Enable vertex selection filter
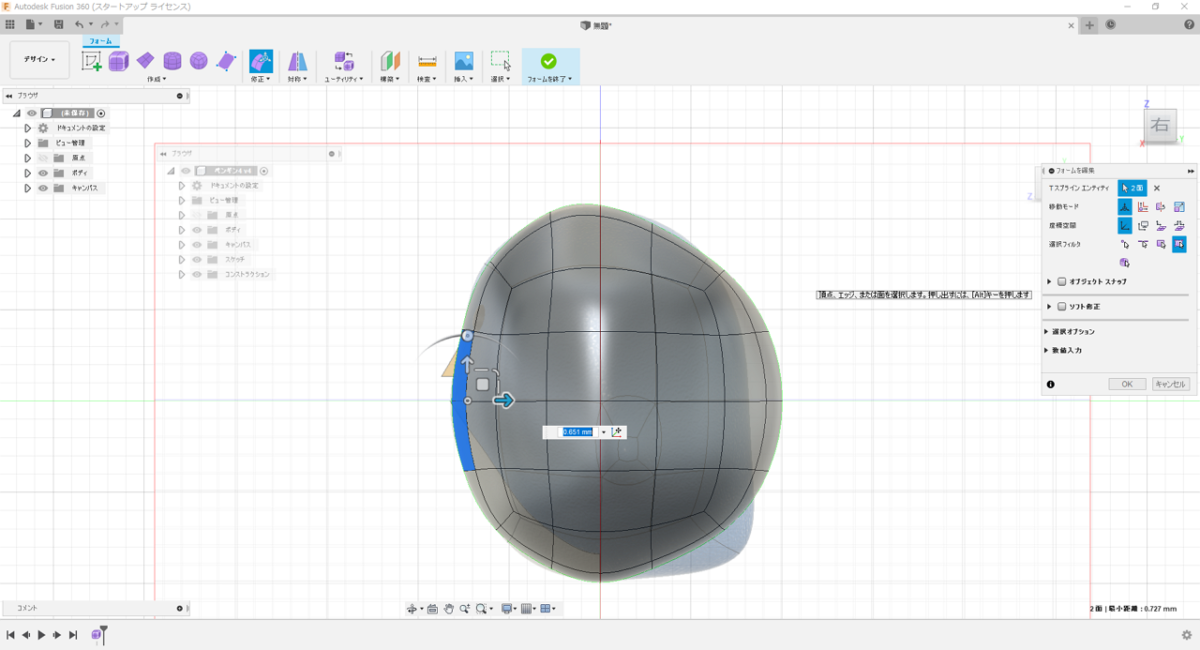1200x650 pixels. [x=1124, y=244]
